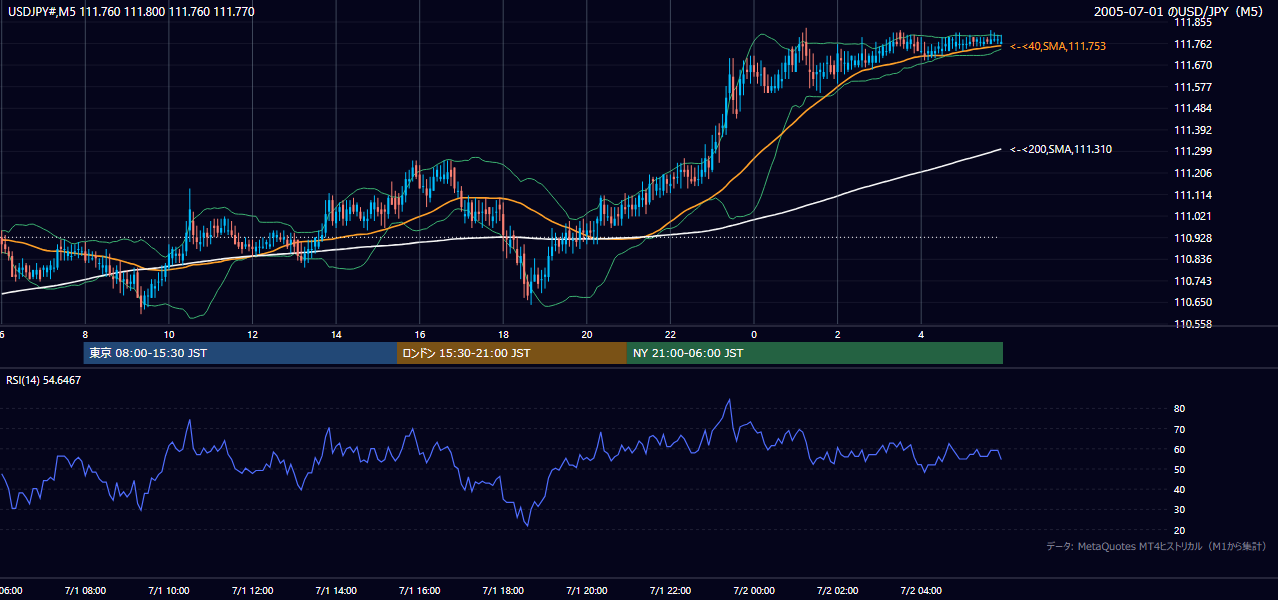The height and width of the screenshot is (600, 1278).
Task: Click the 東京 08:00-15:30 JST session bar
Action: pyautogui.click(x=240, y=353)
